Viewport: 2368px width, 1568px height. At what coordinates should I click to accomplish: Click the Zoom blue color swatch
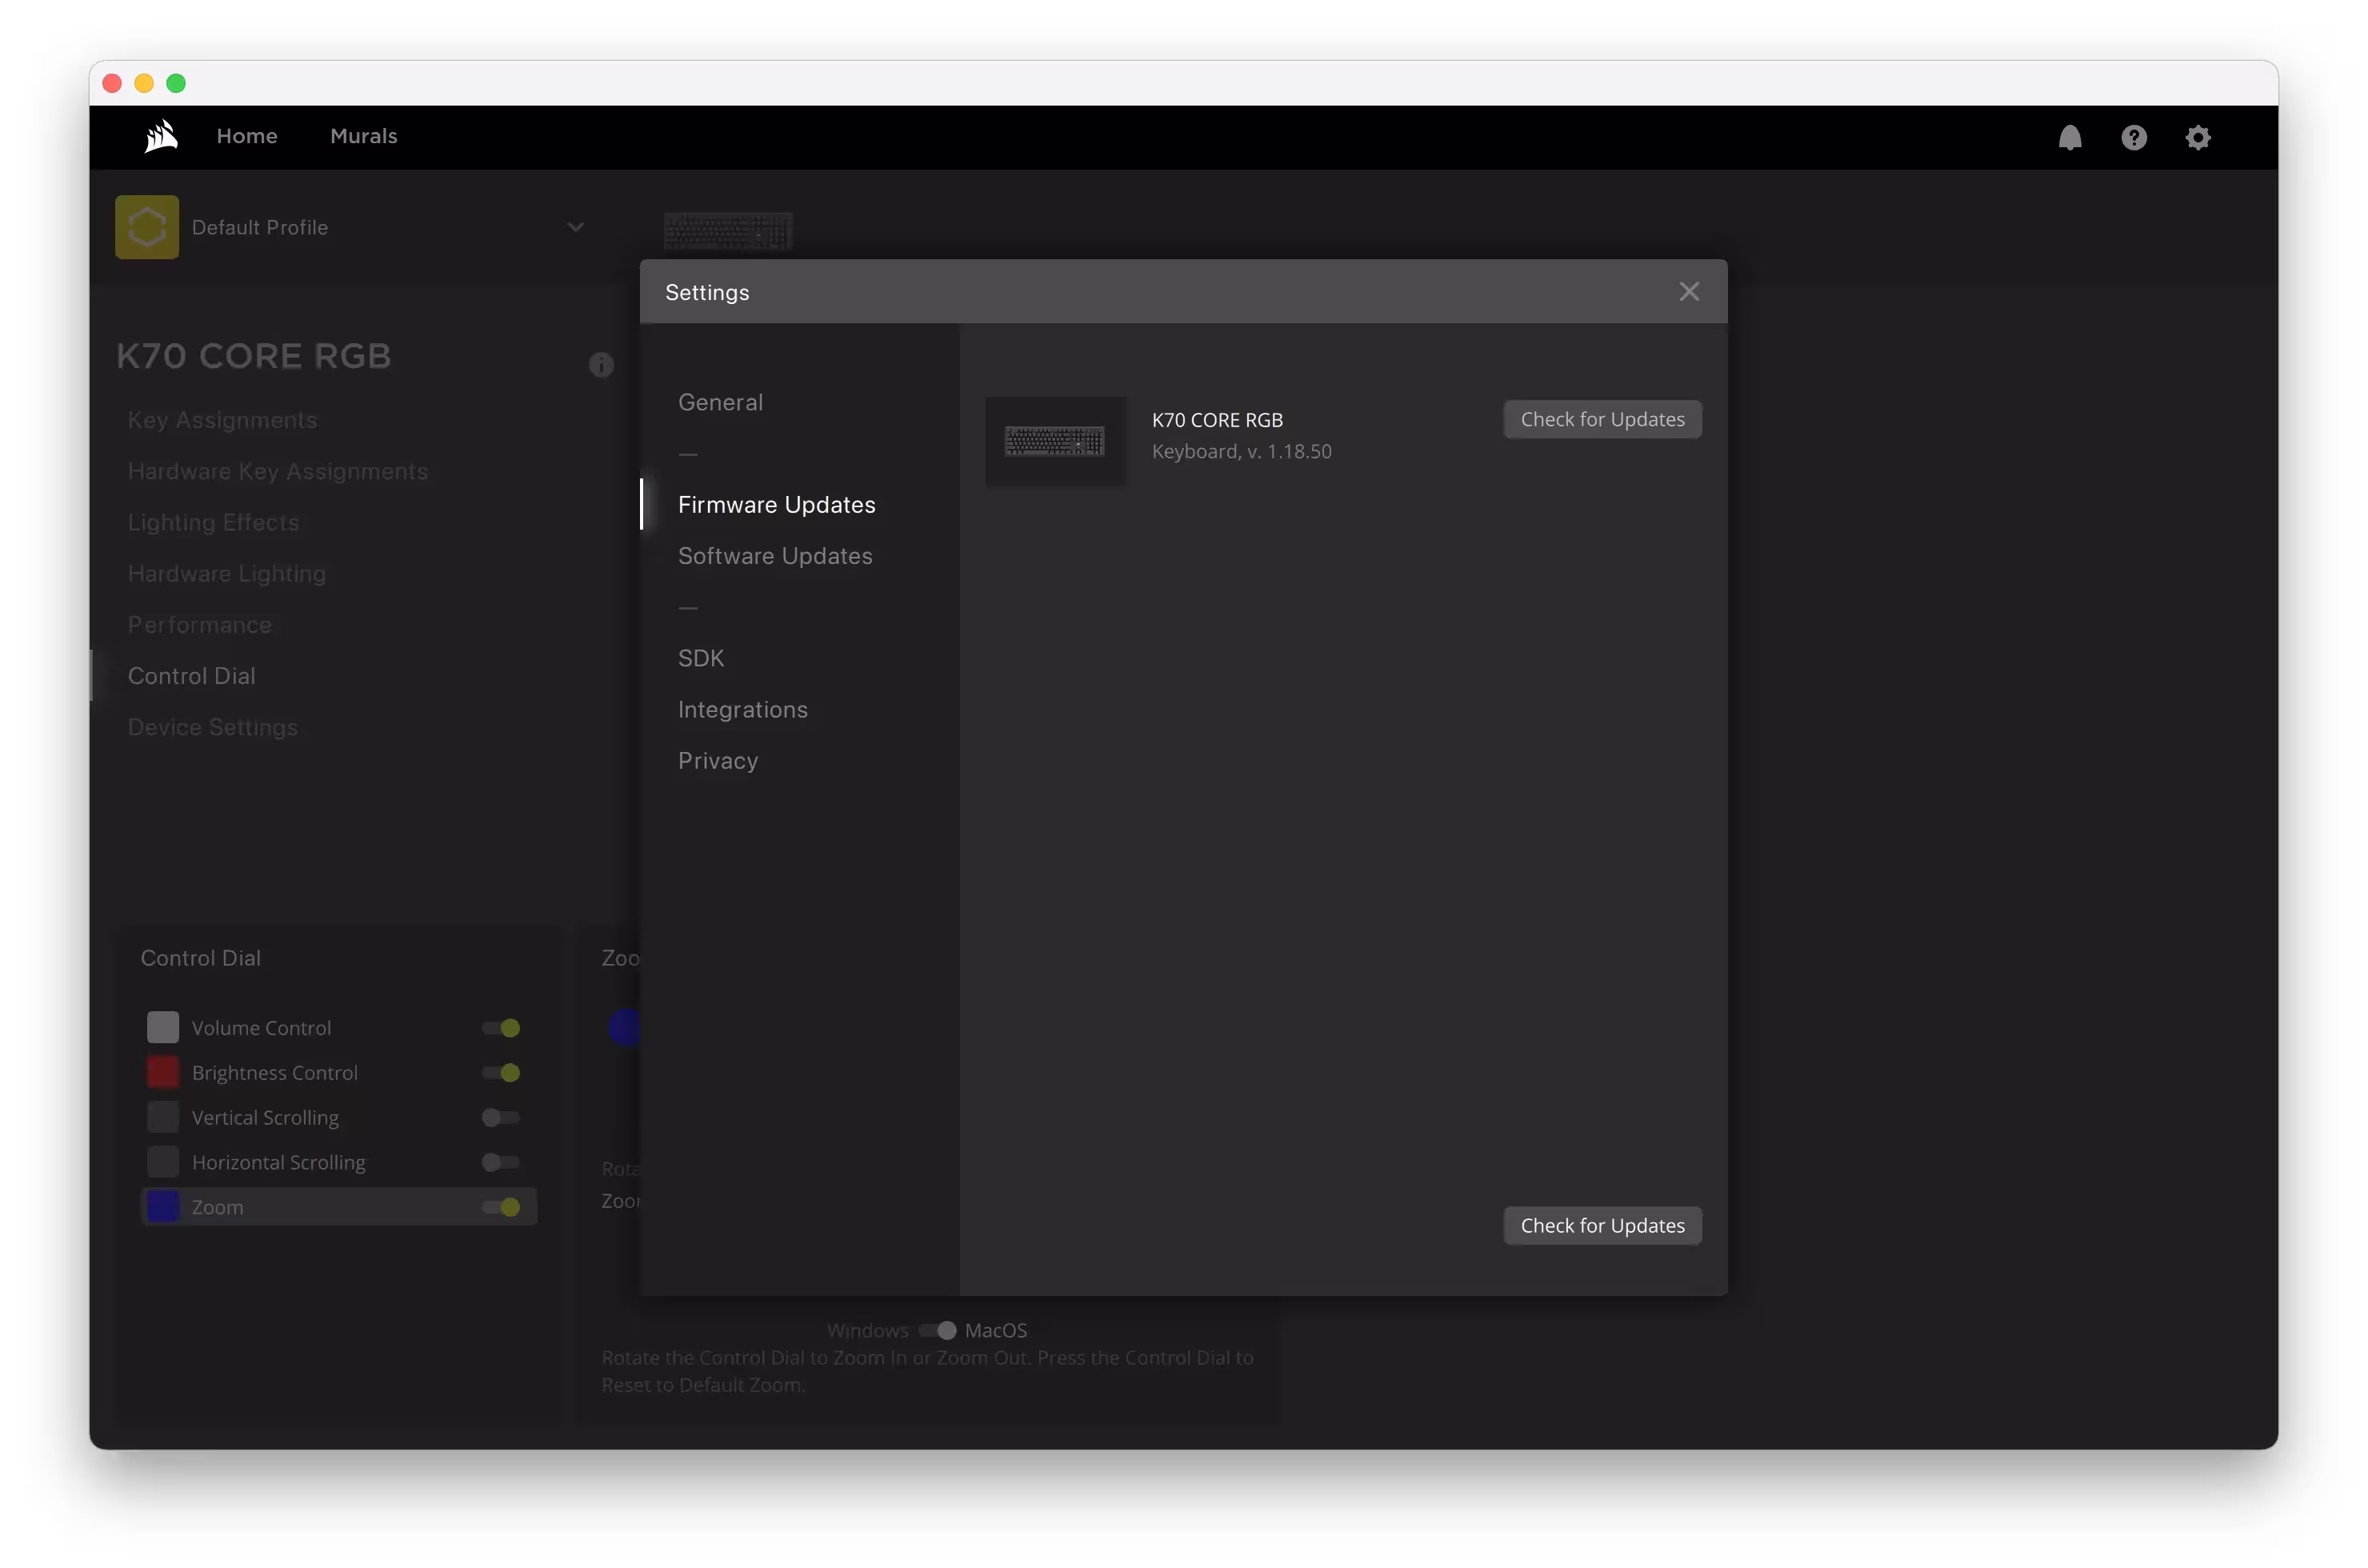(163, 1207)
